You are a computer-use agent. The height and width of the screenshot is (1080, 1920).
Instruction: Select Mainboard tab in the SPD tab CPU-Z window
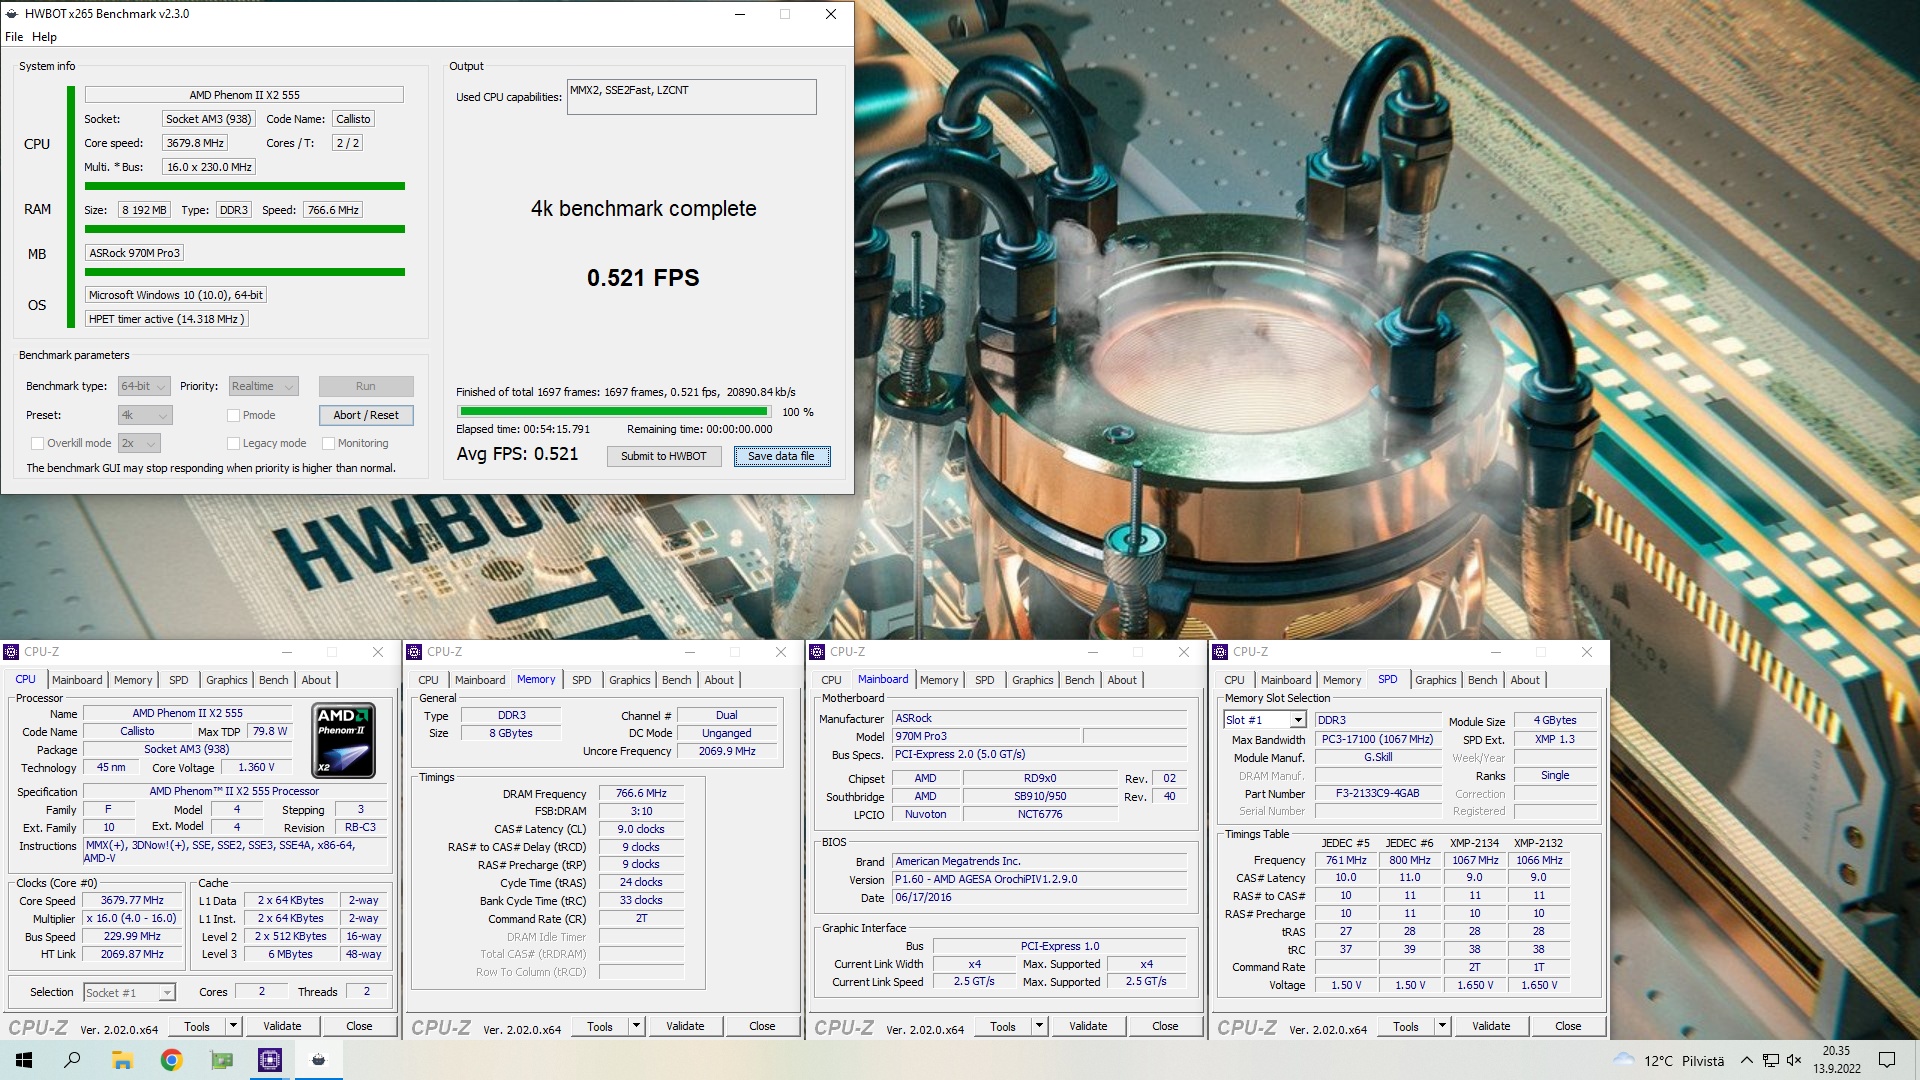[1286, 680]
